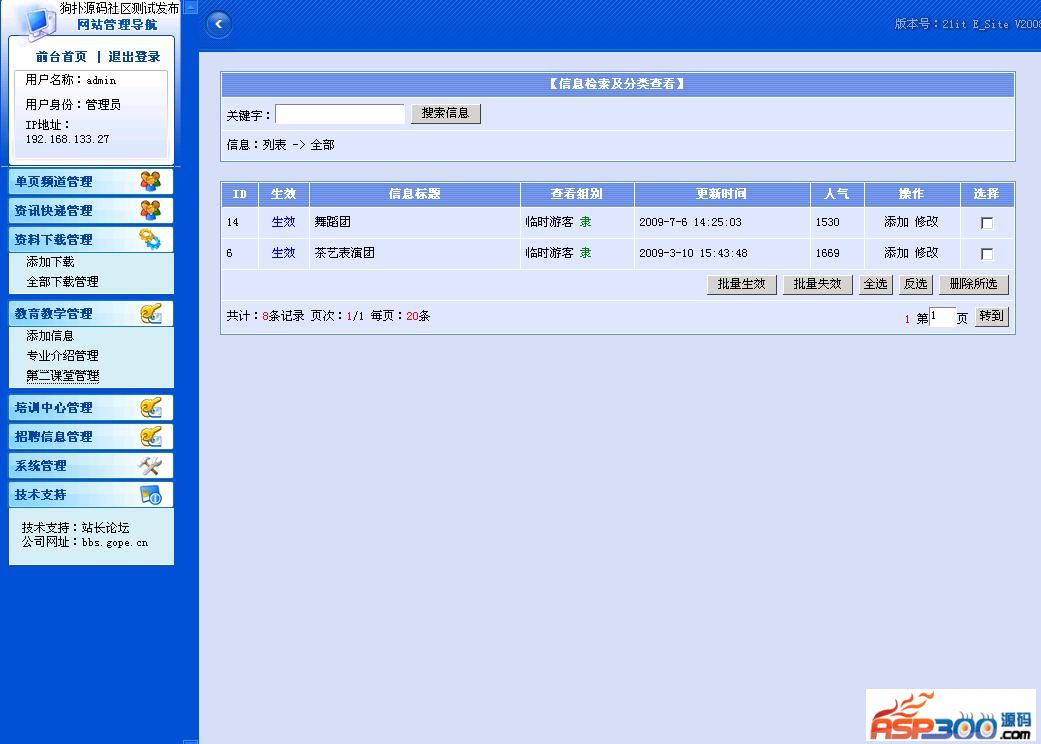Click the 退出登录 logout link
Image resolution: width=1041 pixels, height=744 pixels.
pyautogui.click(x=134, y=57)
